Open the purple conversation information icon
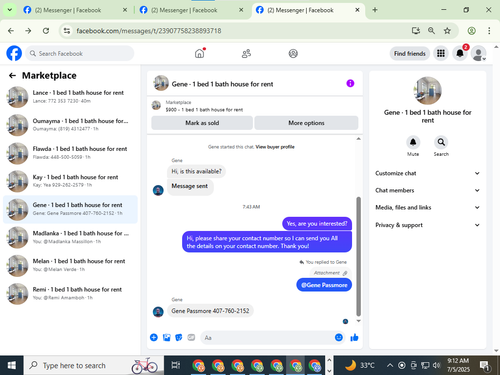500x375 pixels. [x=350, y=83]
